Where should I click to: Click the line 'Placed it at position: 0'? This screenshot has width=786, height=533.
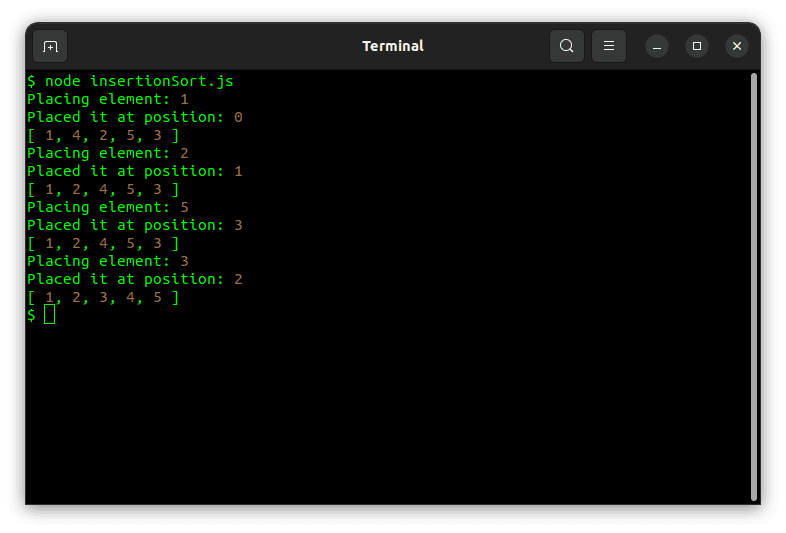(135, 117)
